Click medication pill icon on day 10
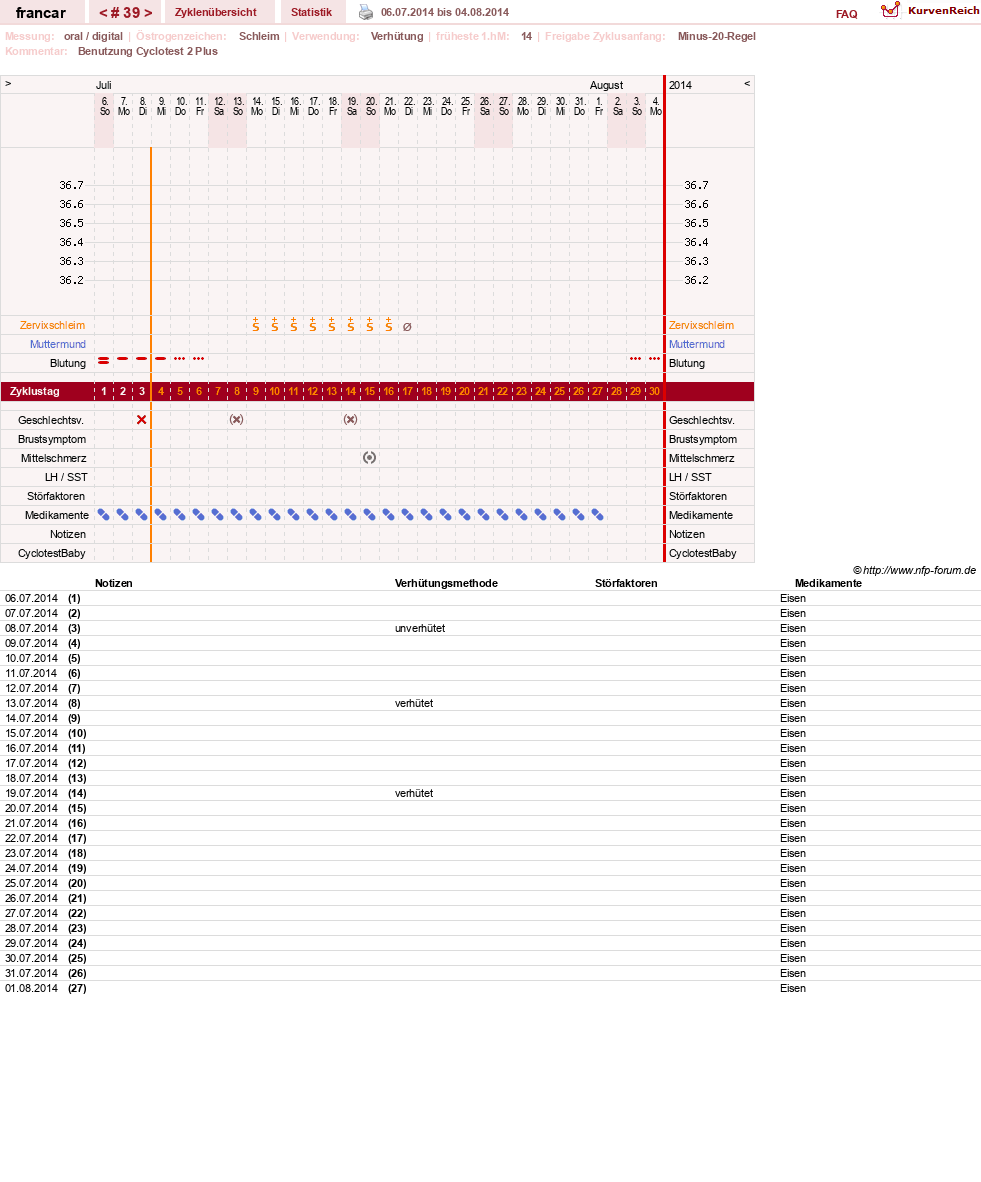Viewport: 981px width, 1182px height. coord(274,515)
